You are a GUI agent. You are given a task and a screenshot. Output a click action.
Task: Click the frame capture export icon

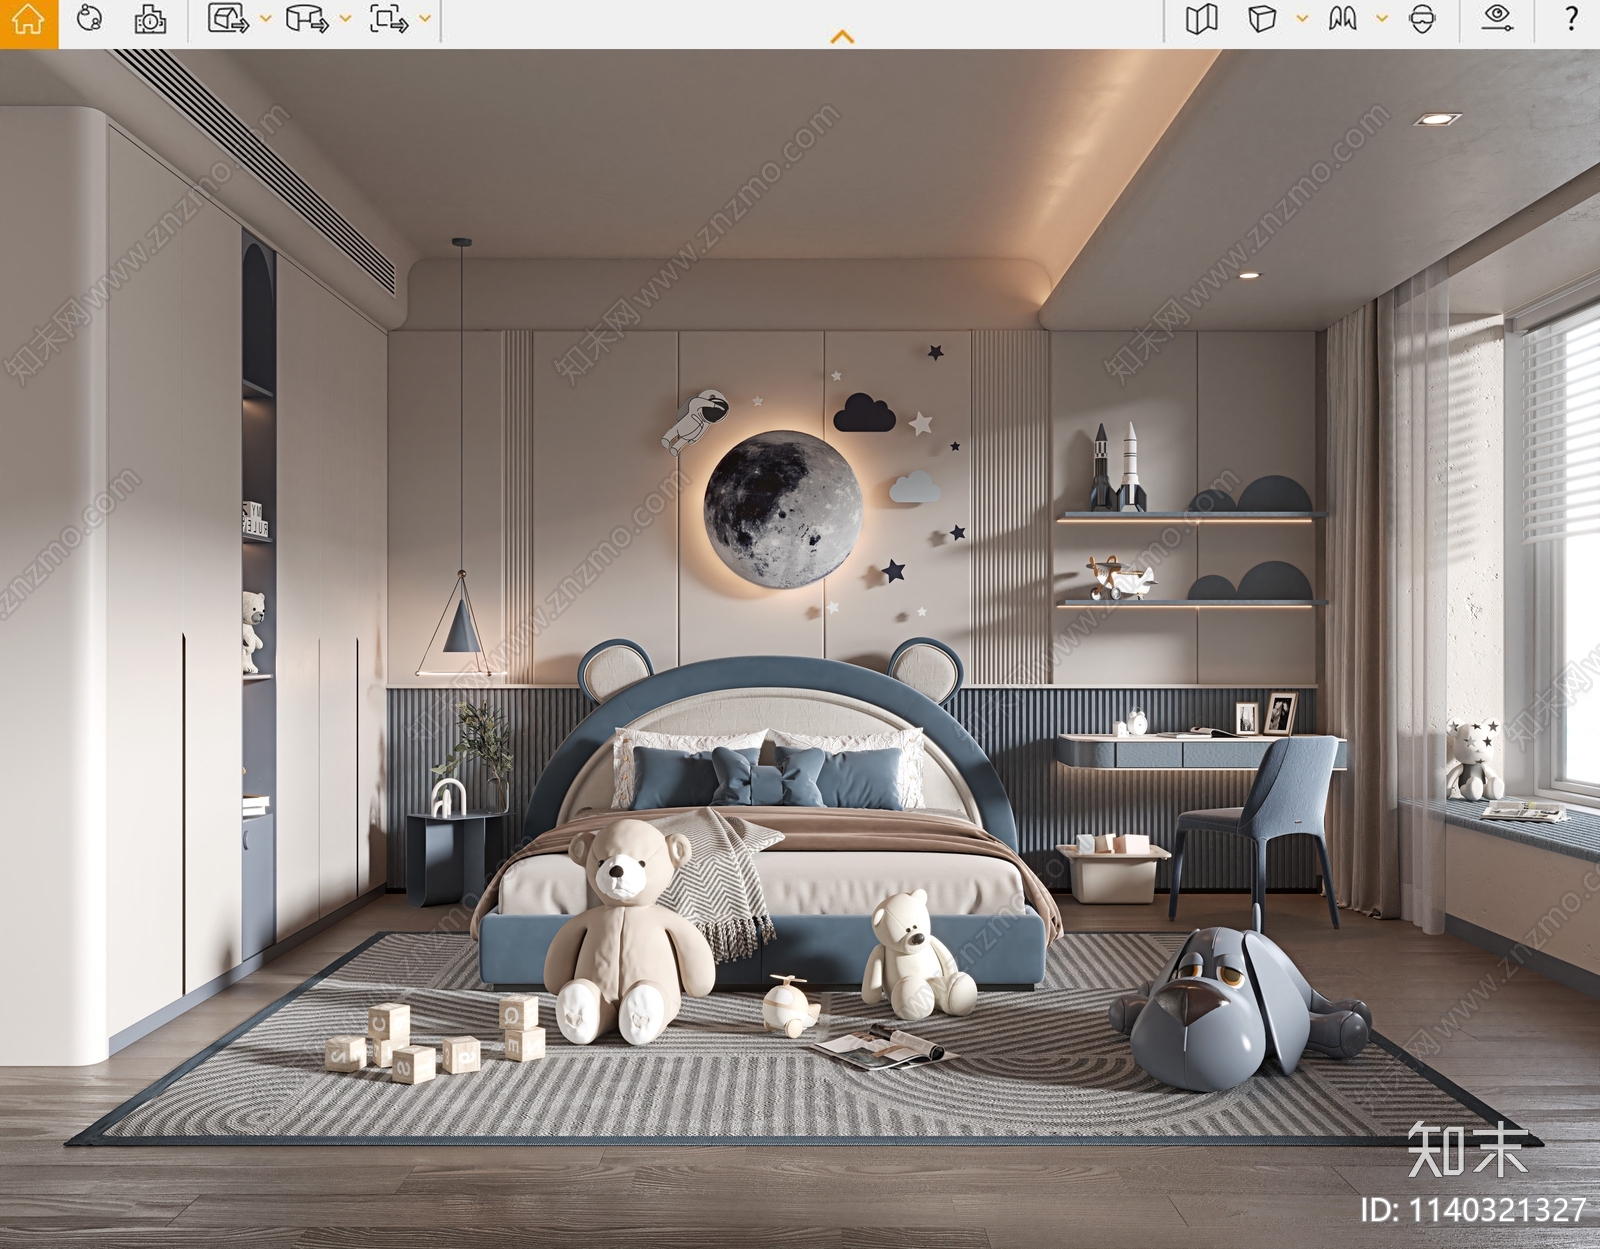[x=388, y=18]
